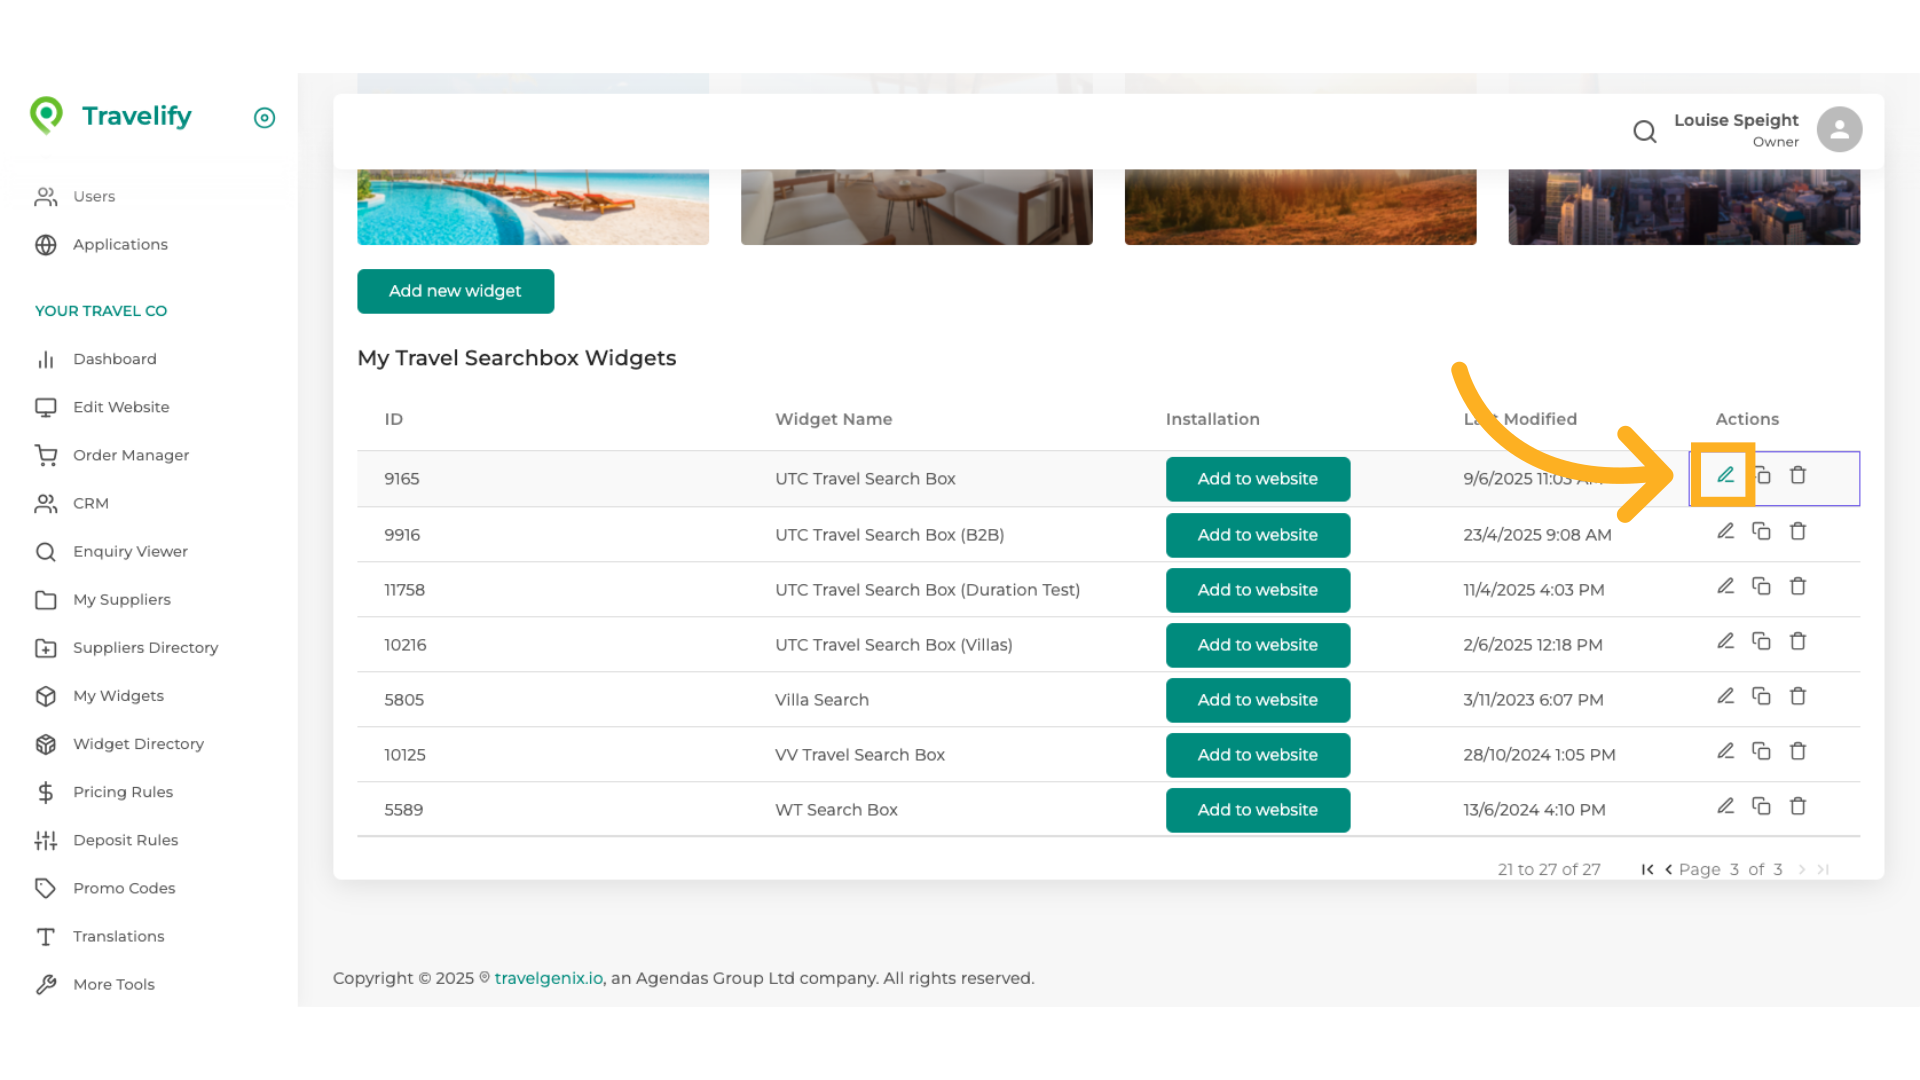The image size is (1920, 1080).
Task: Toggle the sidebar collapse control next to Travelify
Action: 264,118
